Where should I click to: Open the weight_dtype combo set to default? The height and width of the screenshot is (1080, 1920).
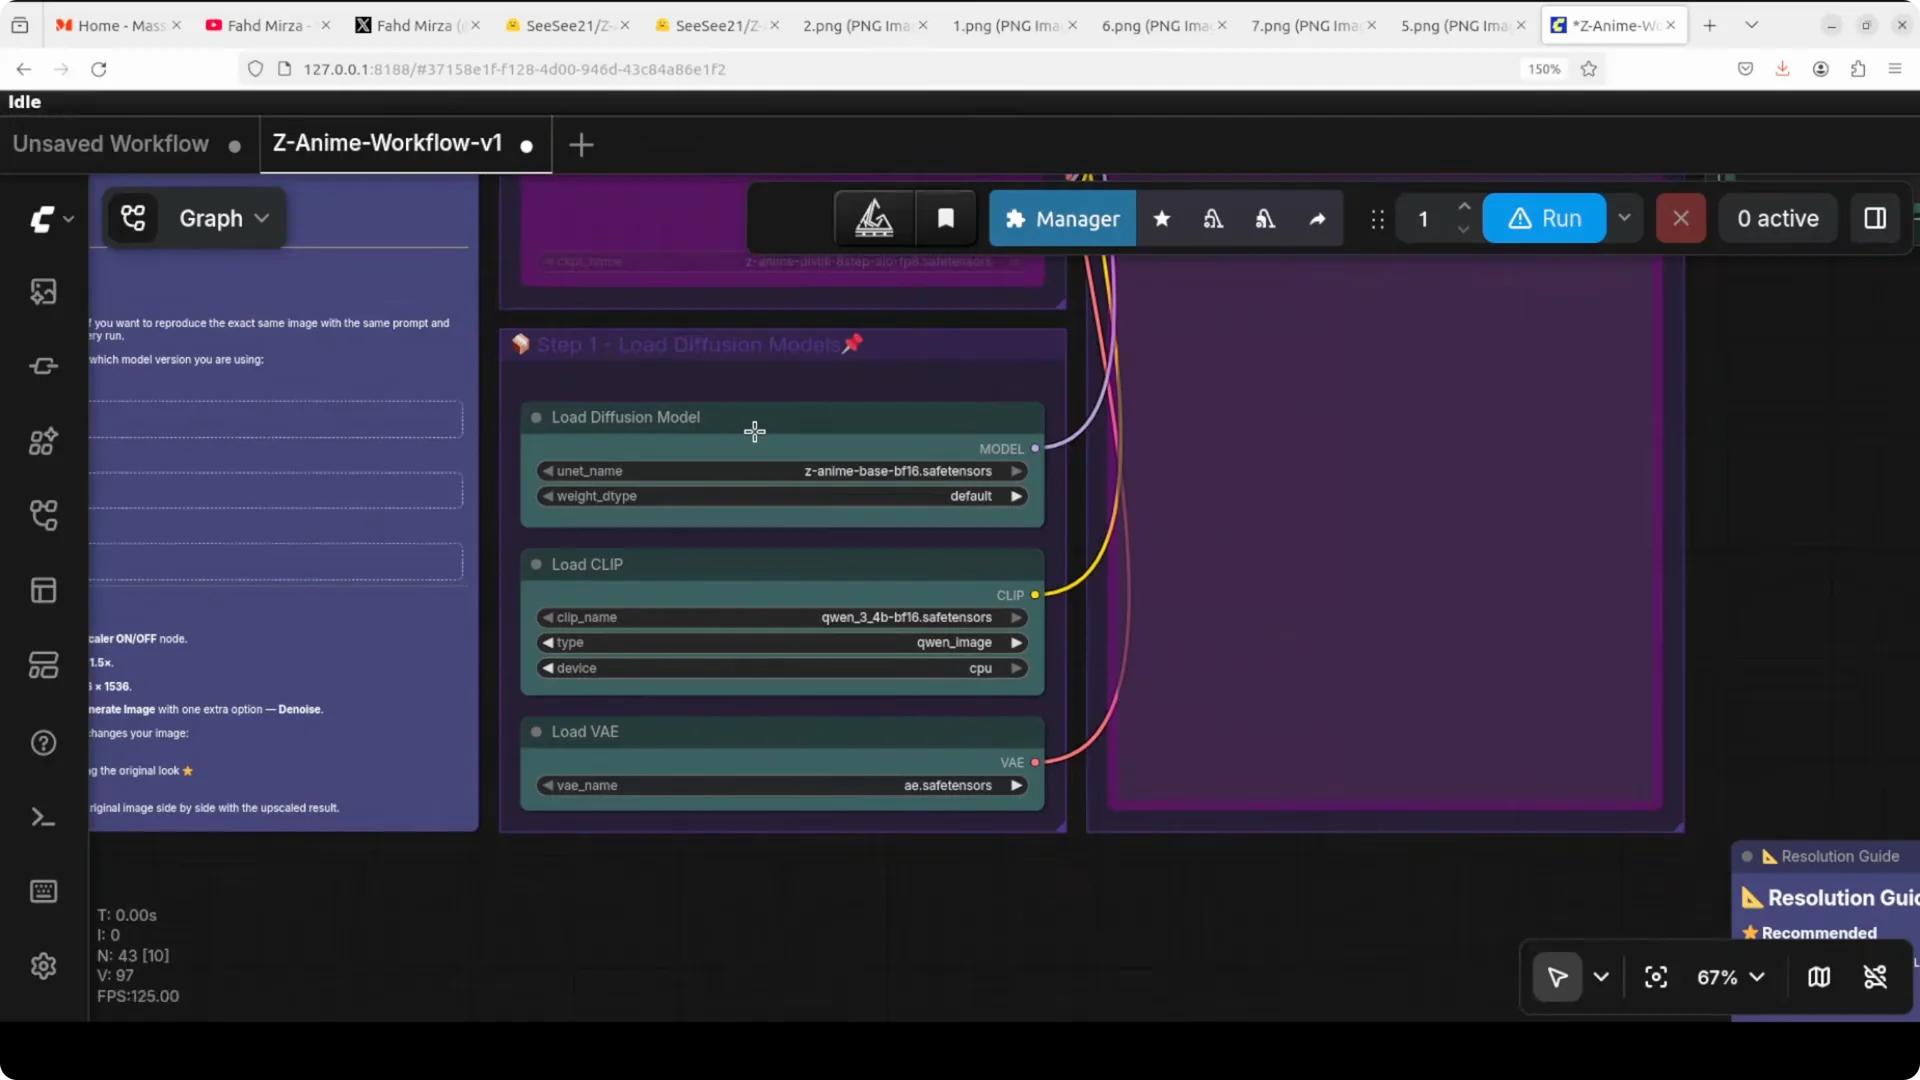(x=782, y=496)
